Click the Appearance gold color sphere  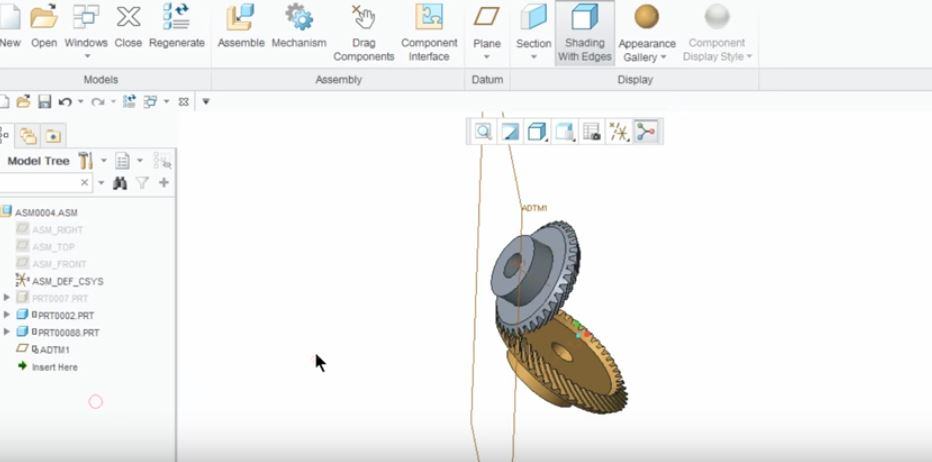pos(647,17)
